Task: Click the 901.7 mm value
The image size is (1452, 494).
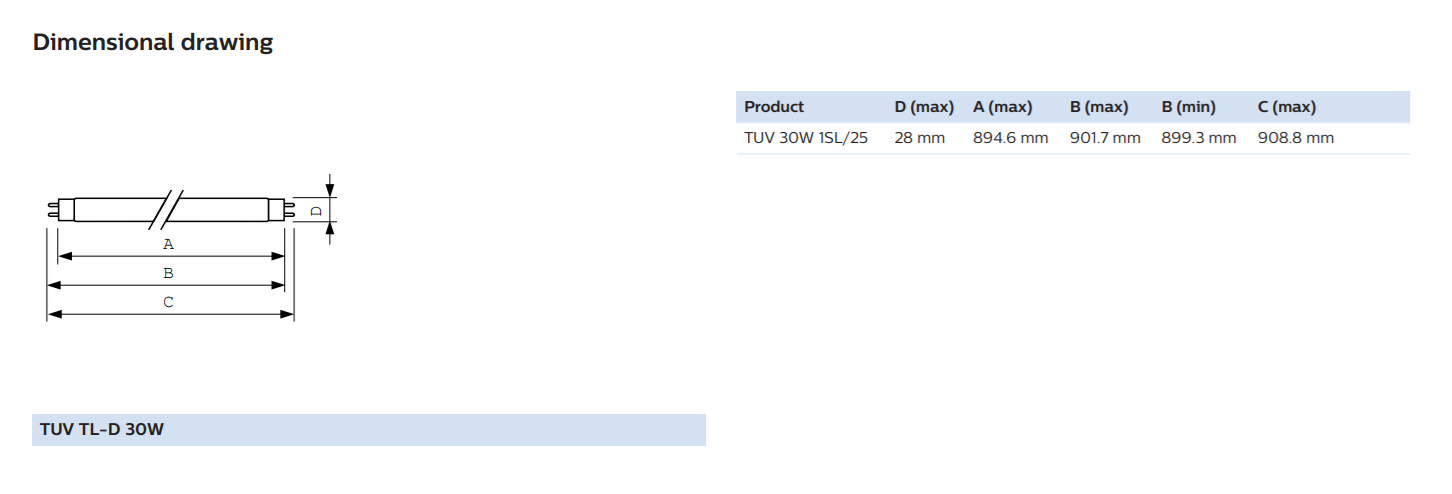Action: point(1105,138)
